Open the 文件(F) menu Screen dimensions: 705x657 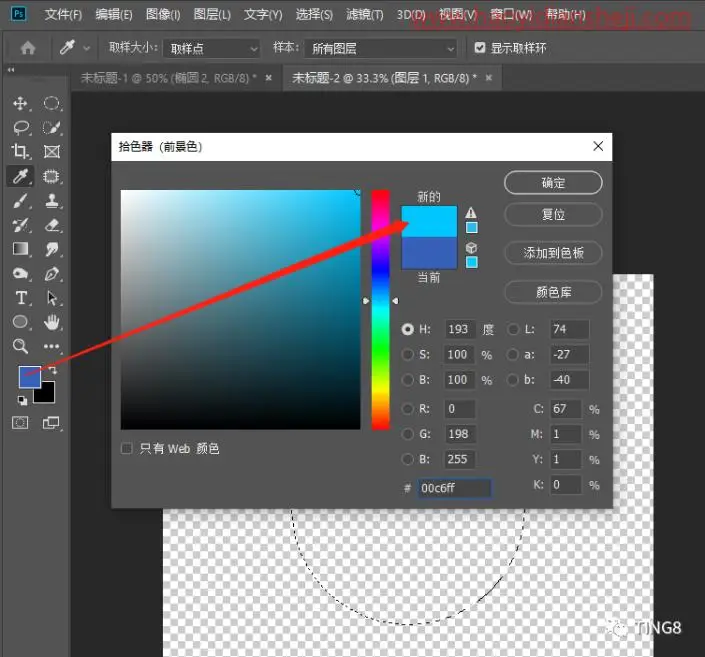tap(63, 14)
